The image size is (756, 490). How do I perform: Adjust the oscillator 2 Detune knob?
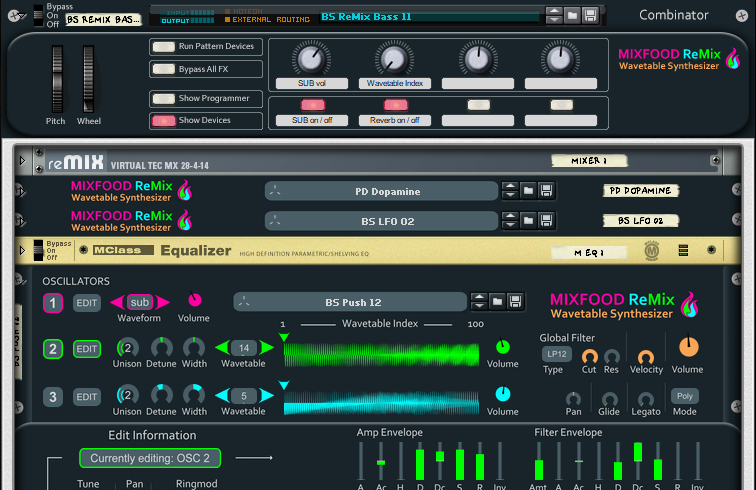coord(162,348)
